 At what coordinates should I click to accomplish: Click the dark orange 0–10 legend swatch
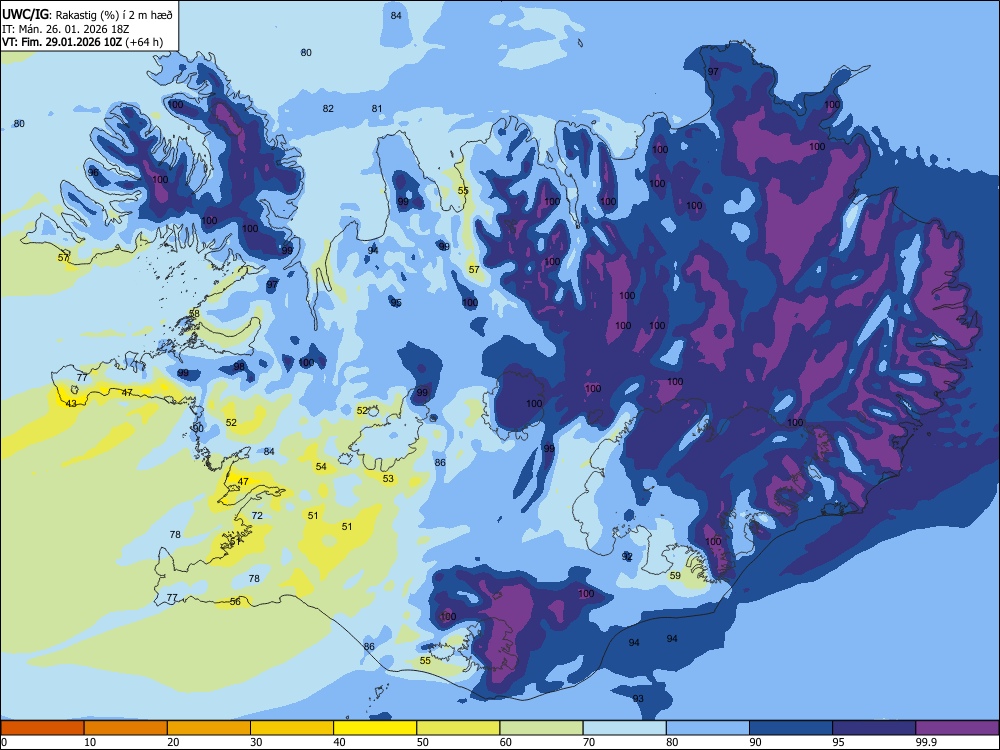click(x=42, y=728)
